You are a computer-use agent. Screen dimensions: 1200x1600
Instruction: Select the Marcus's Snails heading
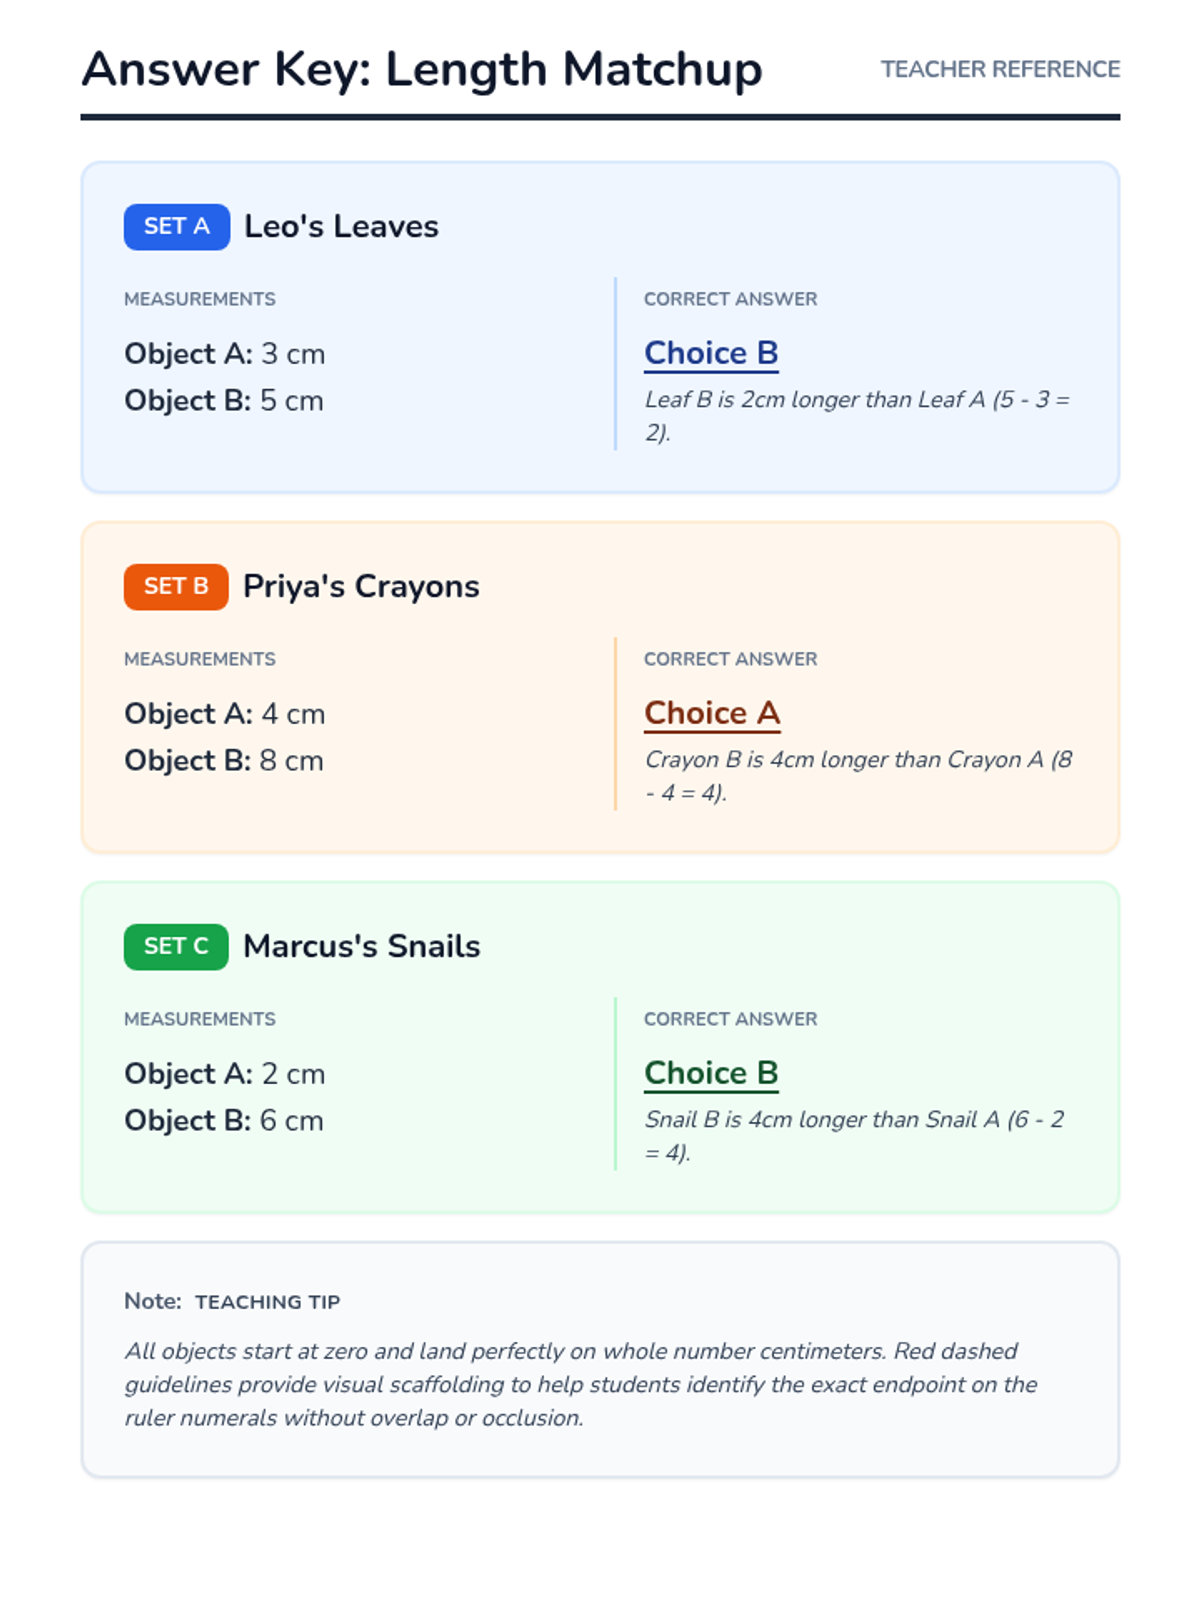tap(362, 947)
